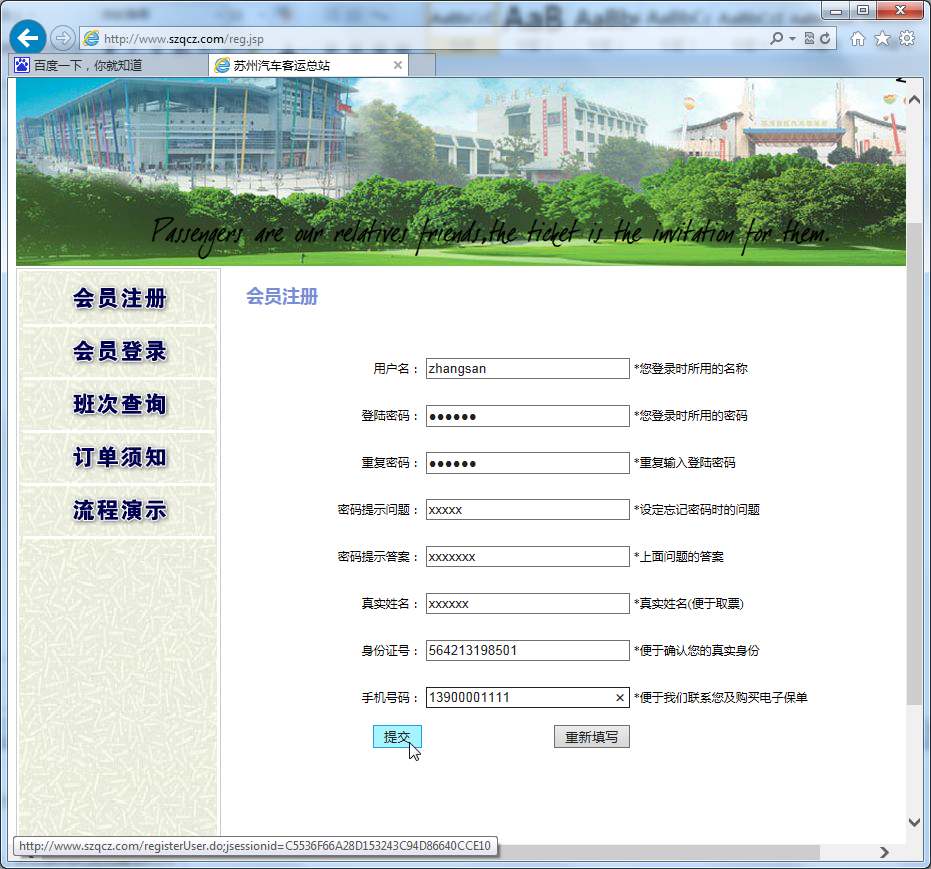This screenshot has width=931, height=869.
Task: Click the browser Back arrow button
Action: pos(28,38)
